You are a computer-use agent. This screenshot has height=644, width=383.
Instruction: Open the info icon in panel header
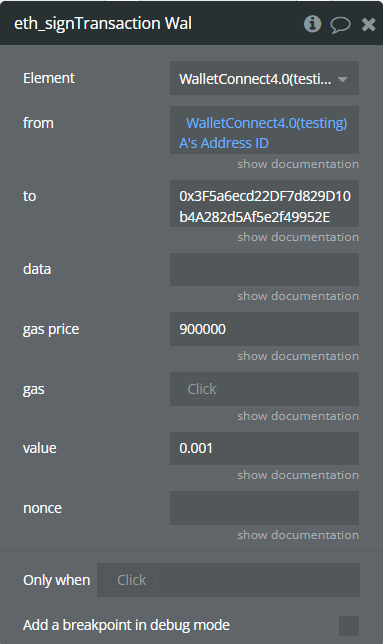[x=312, y=24]
